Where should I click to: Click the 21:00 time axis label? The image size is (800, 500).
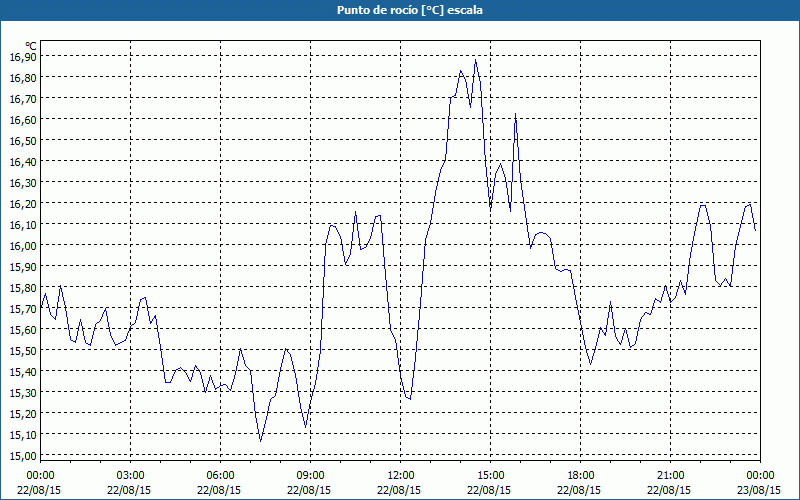coord(670,476)
